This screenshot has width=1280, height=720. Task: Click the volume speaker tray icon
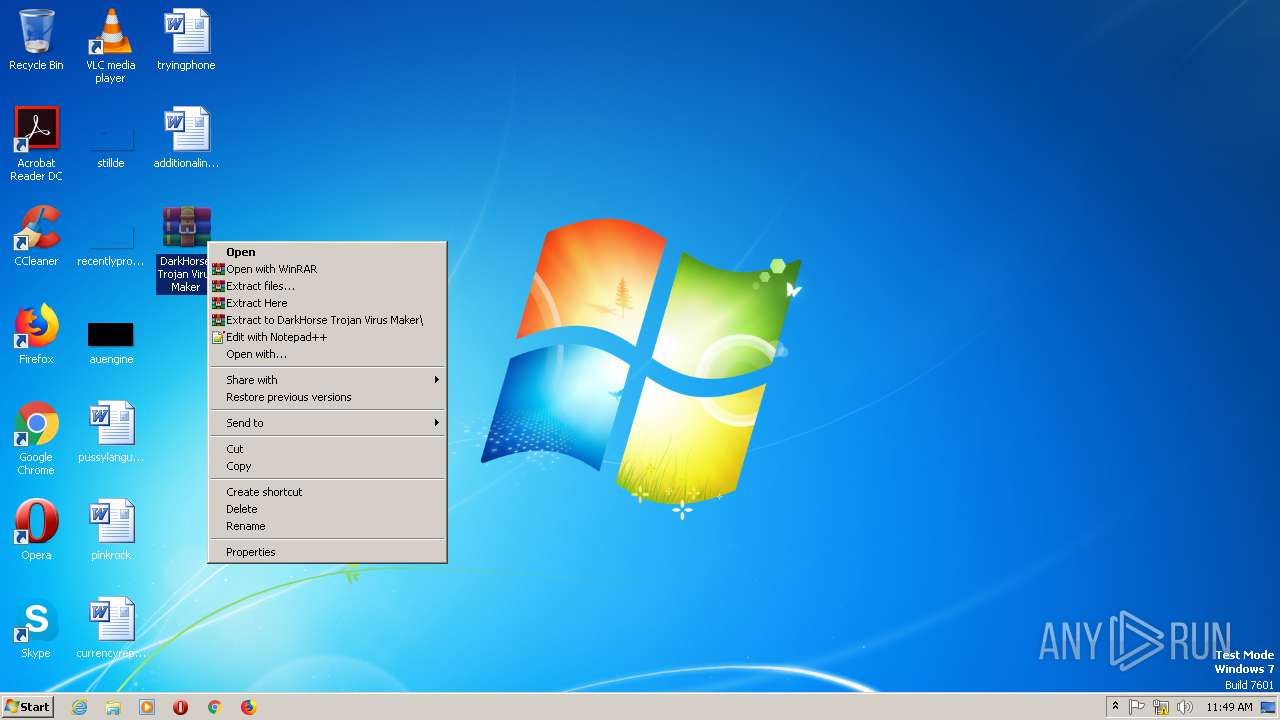coord(1185,707)
